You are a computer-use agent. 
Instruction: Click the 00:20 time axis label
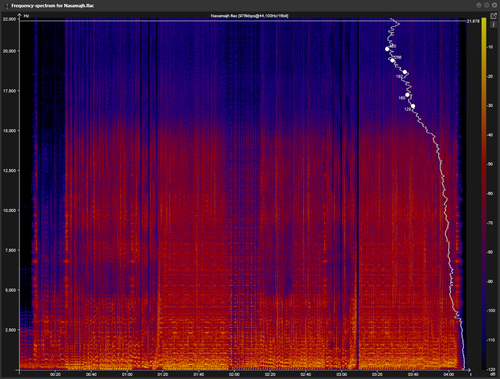pos(55,375)
